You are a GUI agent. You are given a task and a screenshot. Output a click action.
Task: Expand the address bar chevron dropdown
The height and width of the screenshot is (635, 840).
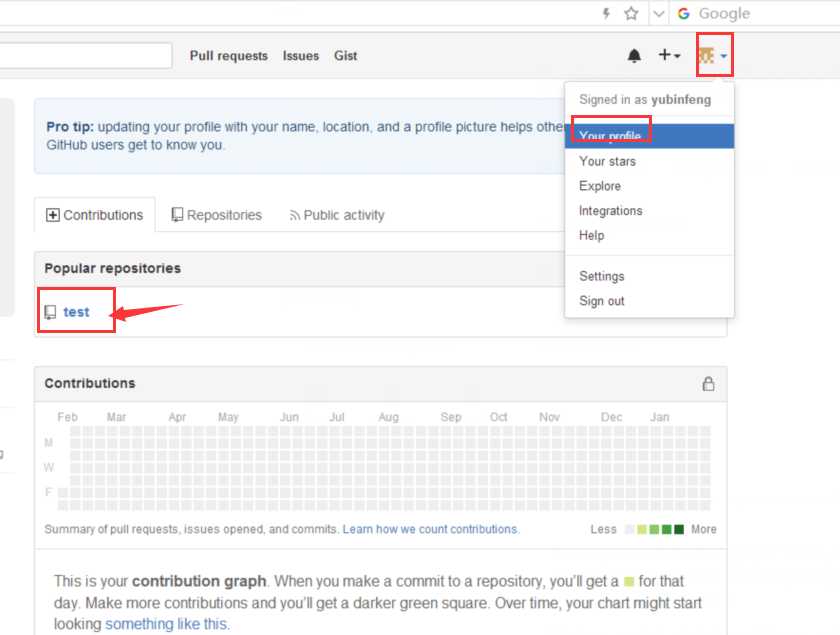tap(659, 13)
